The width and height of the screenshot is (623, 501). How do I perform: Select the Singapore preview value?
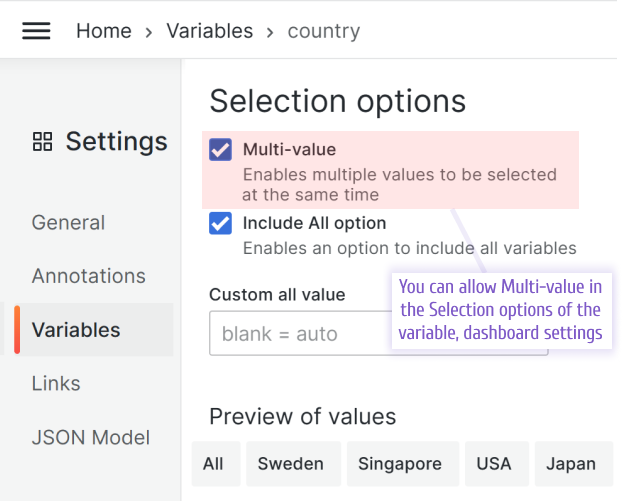[400, 464]
